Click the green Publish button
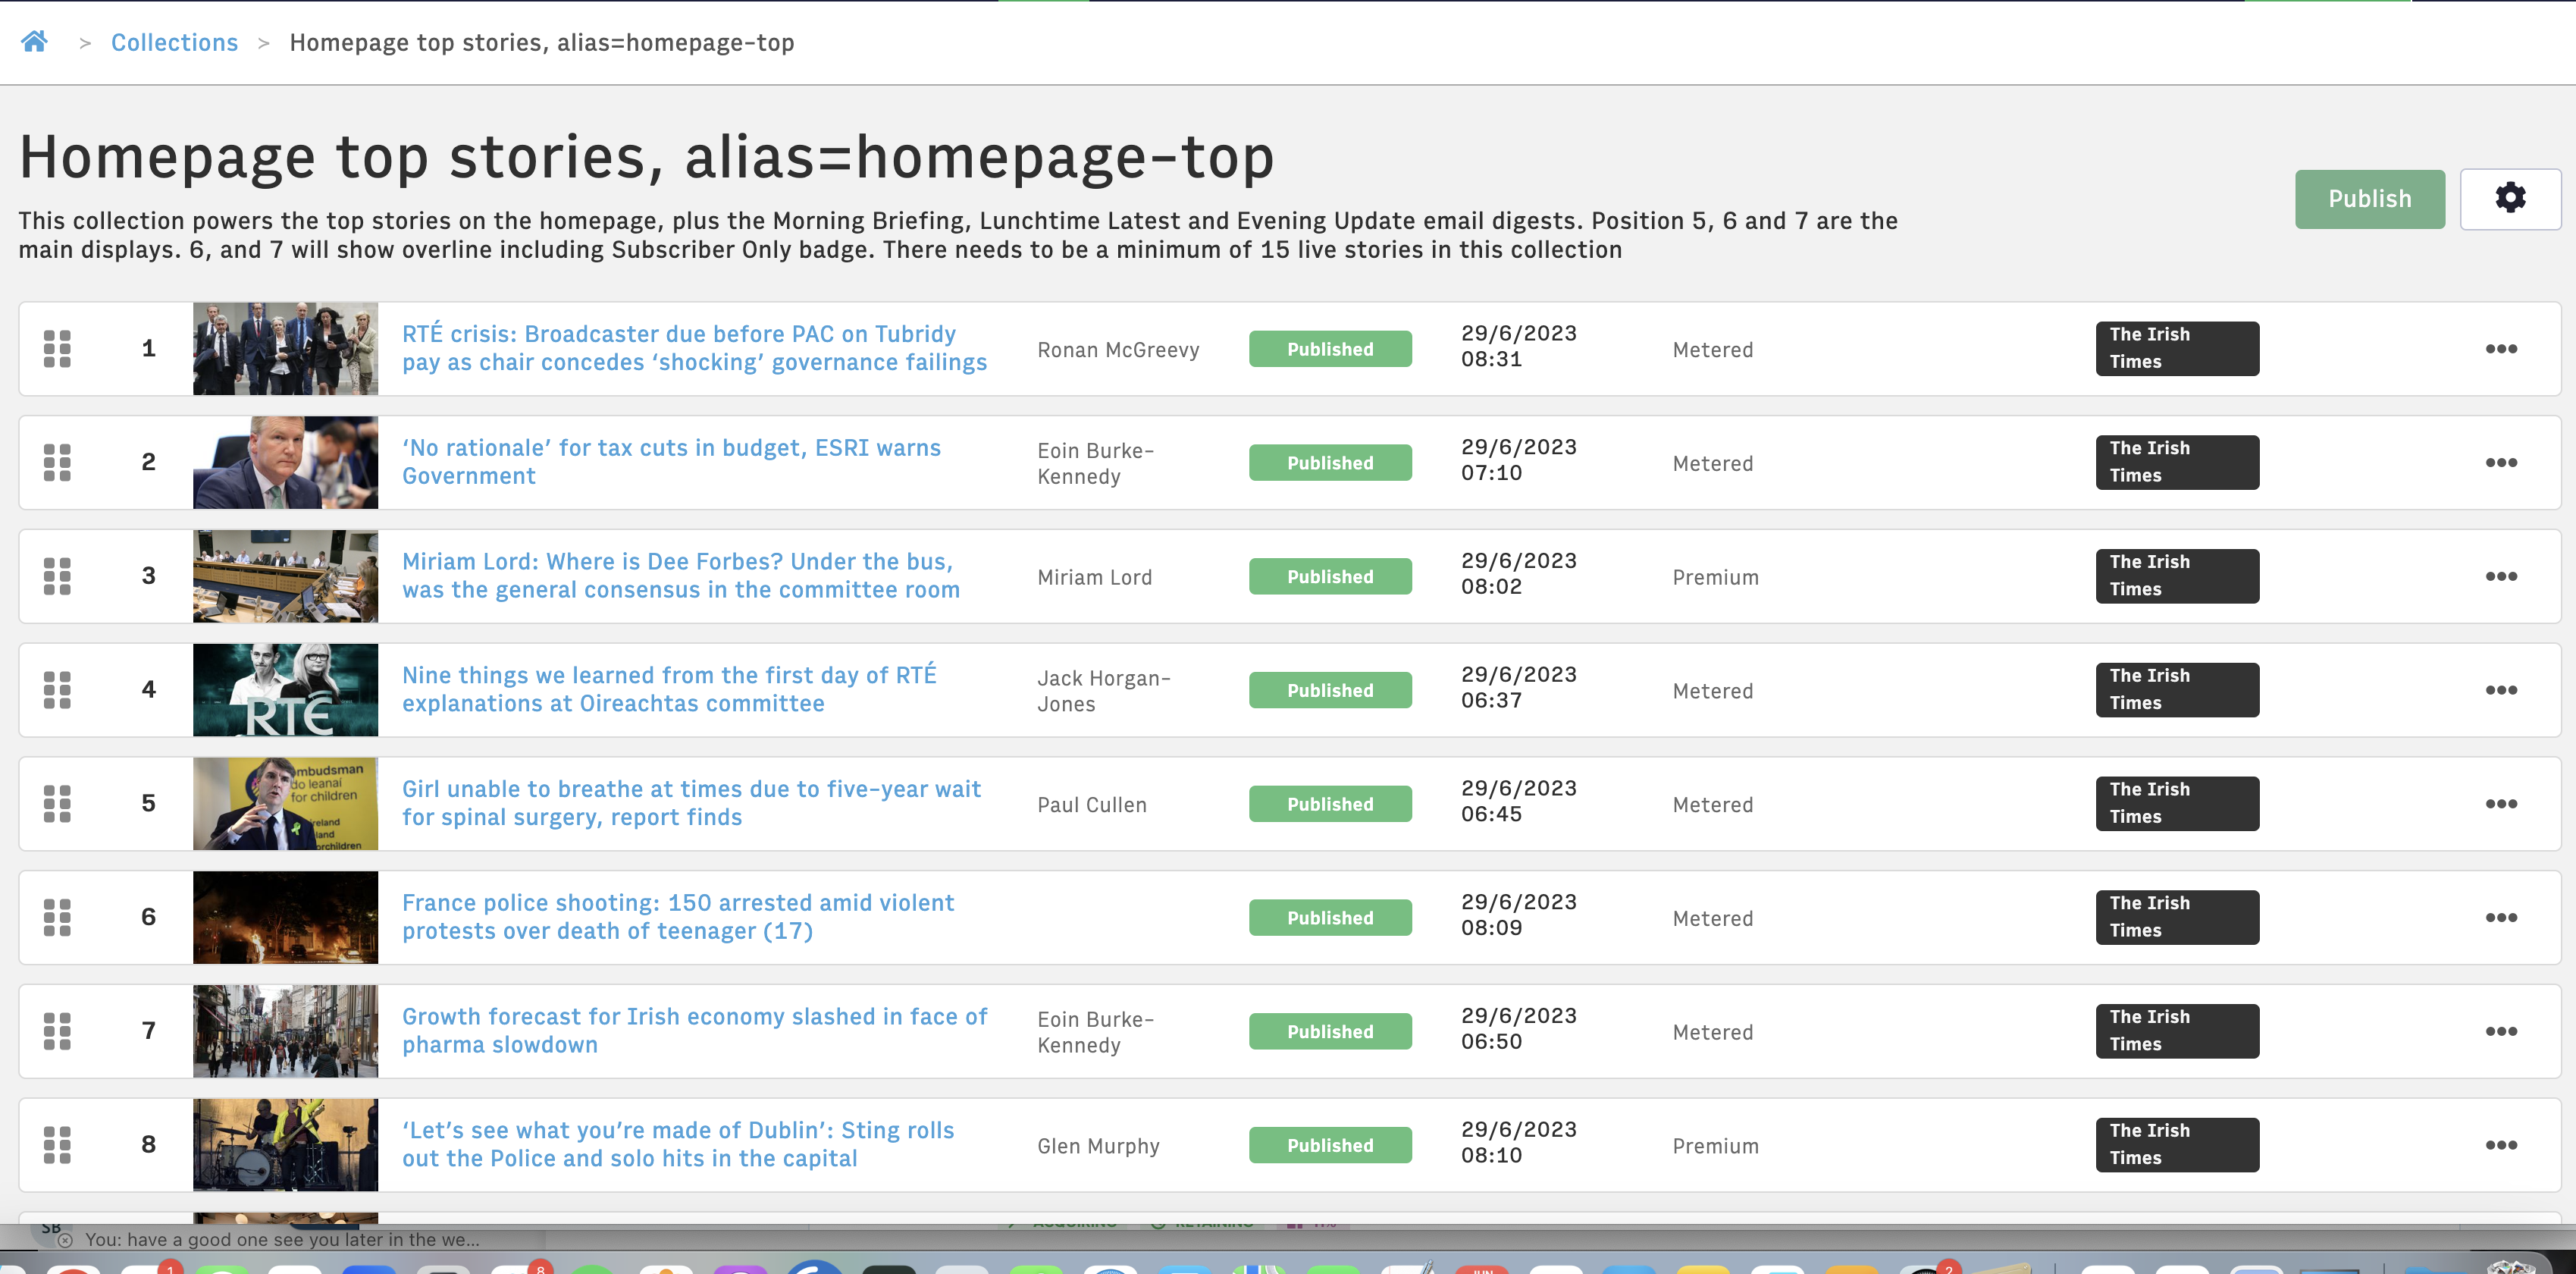Viewport: 2576px width, 1274px height. point(2369,199)
